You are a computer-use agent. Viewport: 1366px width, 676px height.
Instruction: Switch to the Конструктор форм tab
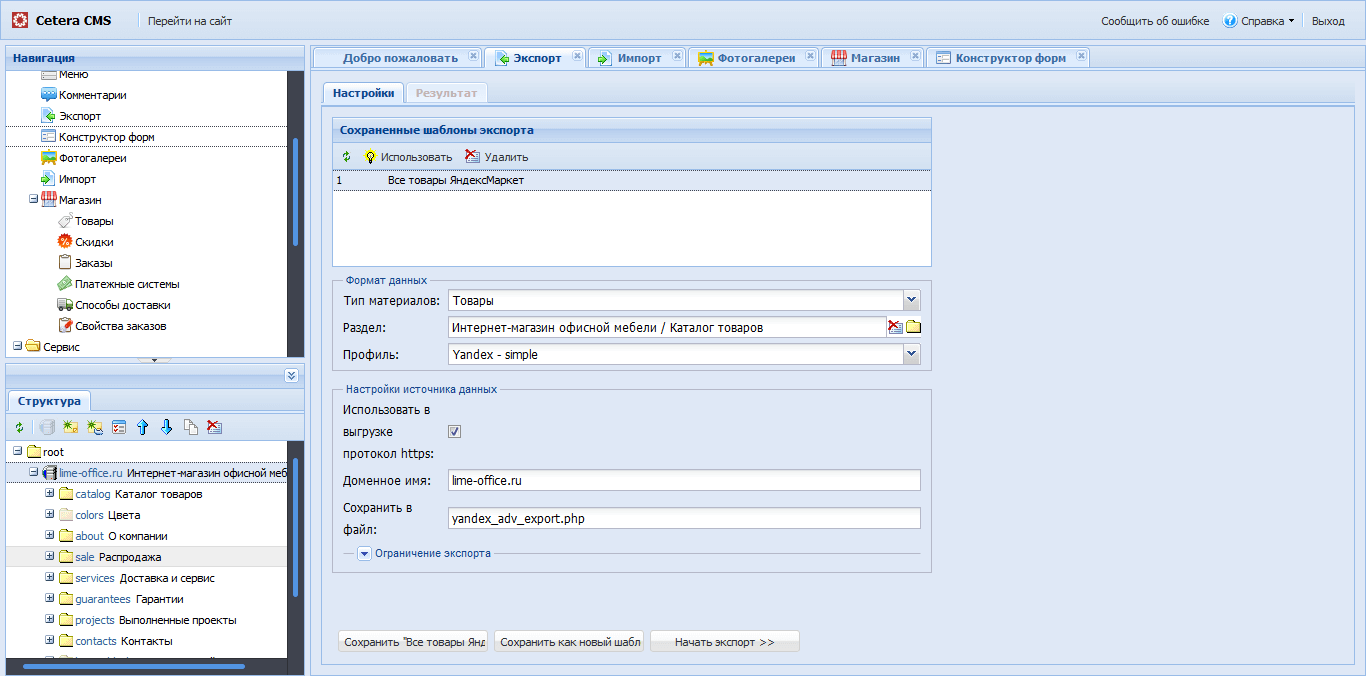1009,58
